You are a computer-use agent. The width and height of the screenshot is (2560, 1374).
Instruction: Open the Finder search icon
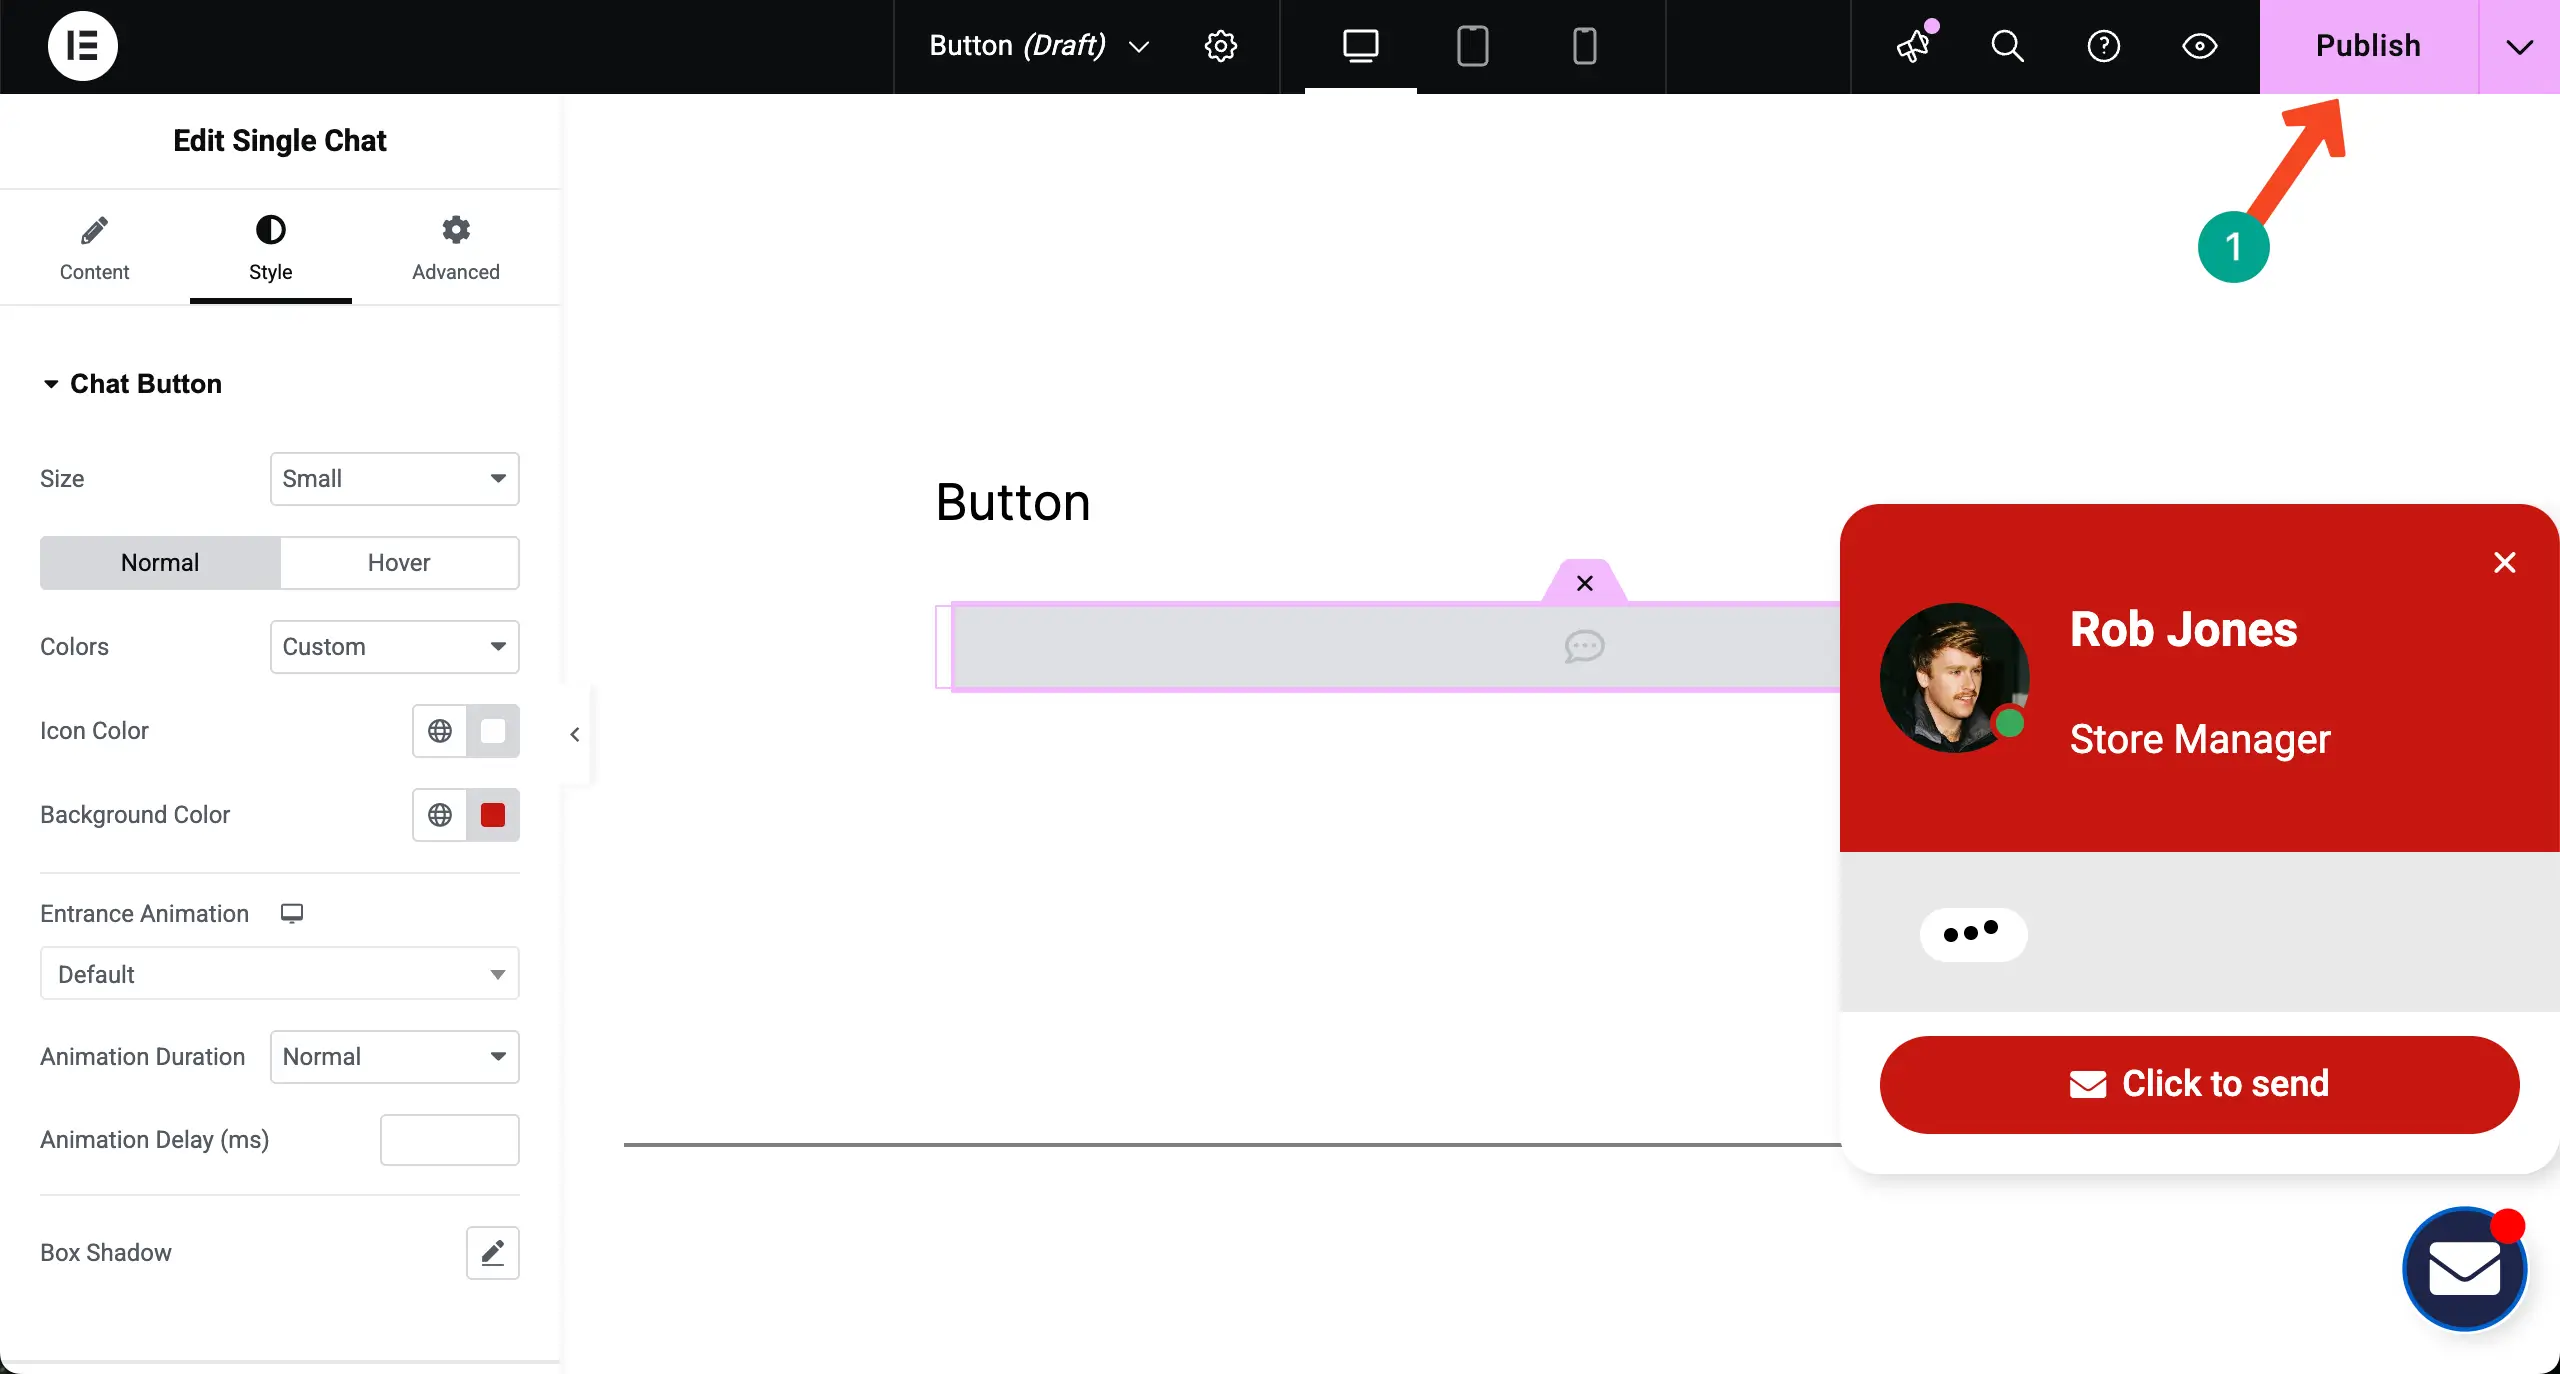[2007, 46]
